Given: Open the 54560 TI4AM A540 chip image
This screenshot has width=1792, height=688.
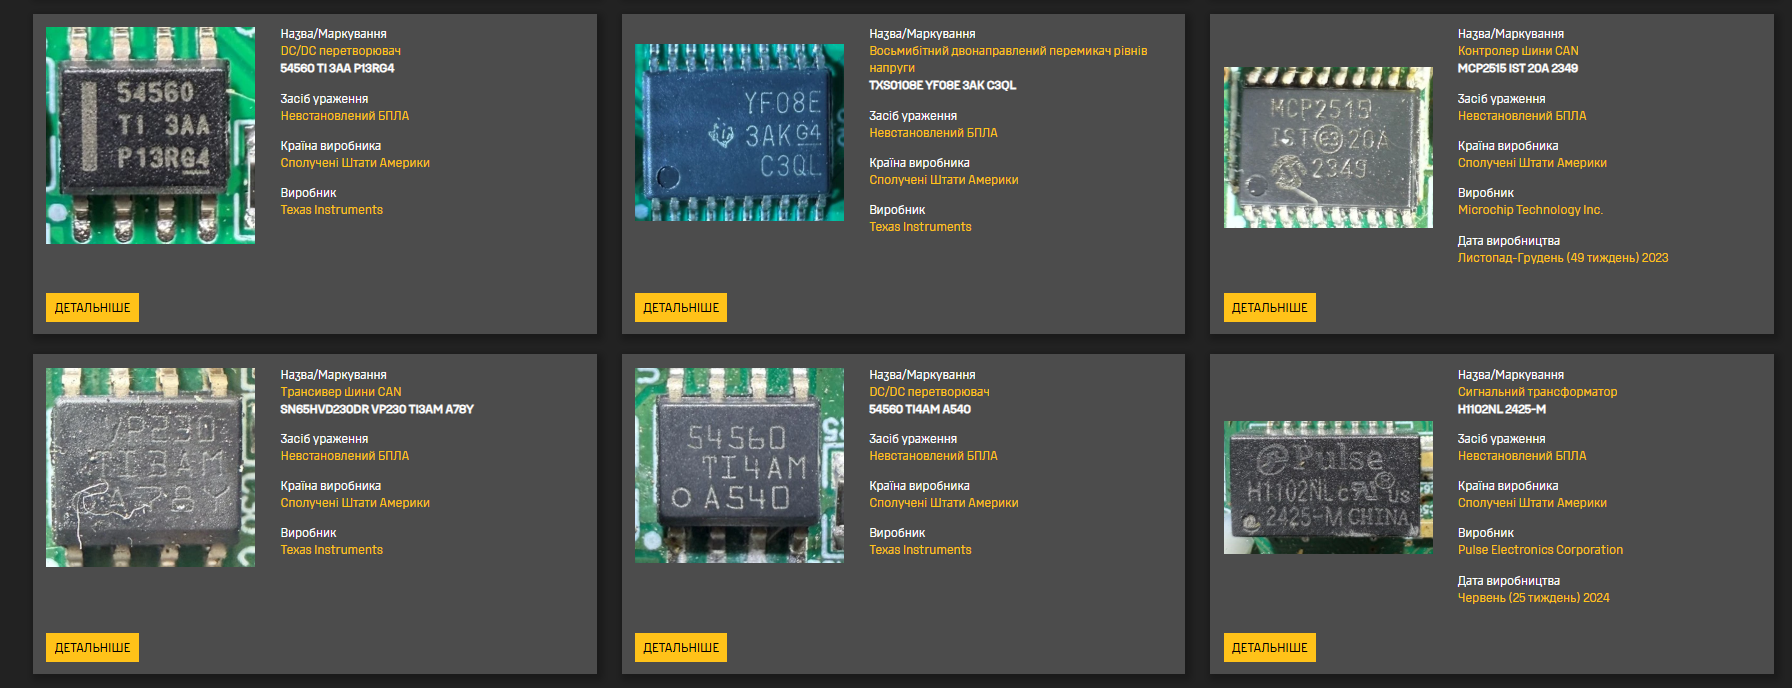Looking at the screenshot, I should coord(739,465).
